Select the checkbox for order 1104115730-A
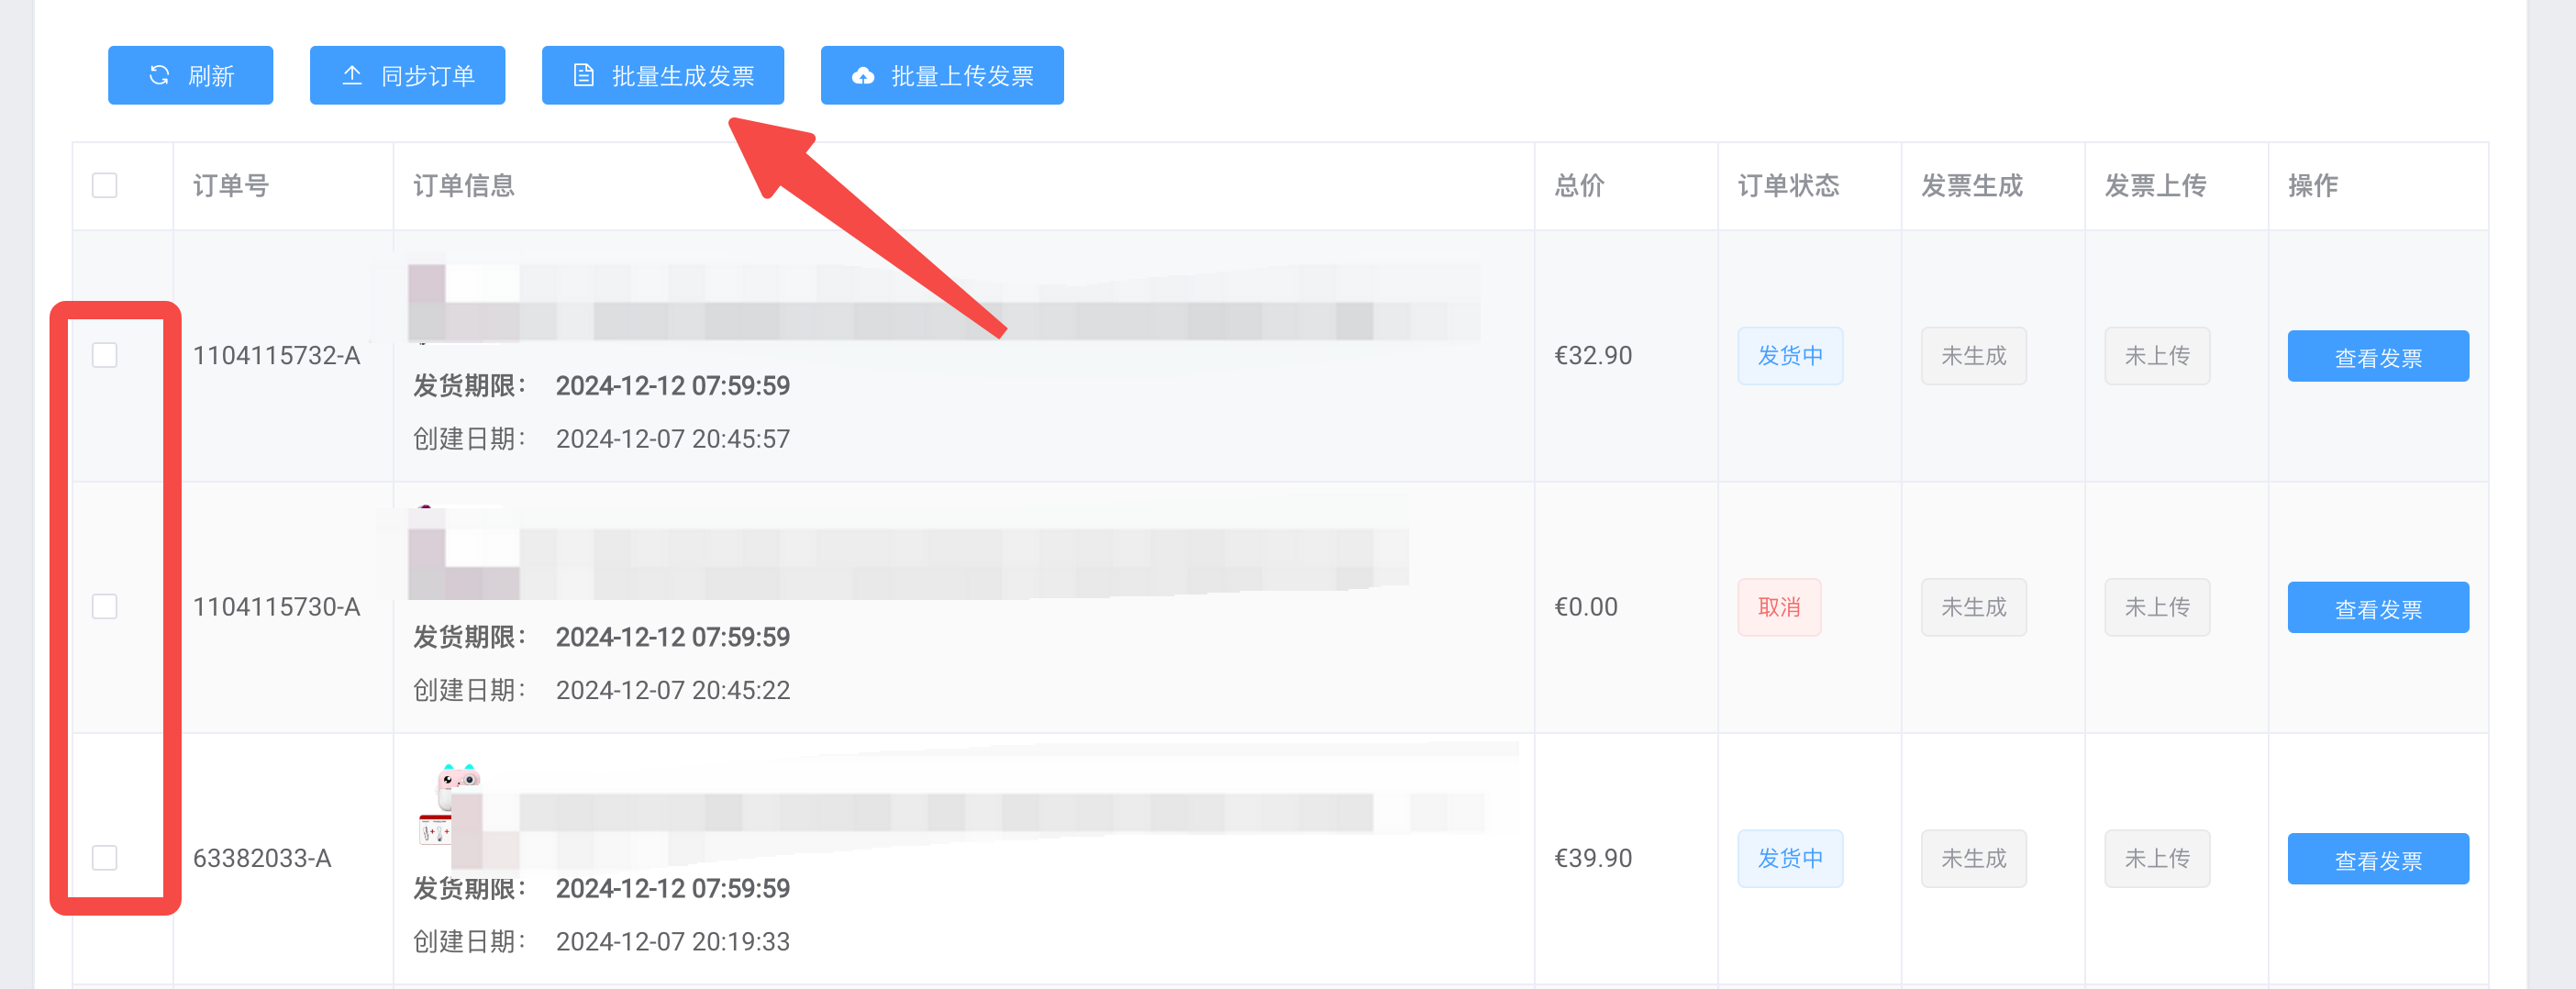The image size is (2576, 989). click(105, 607)
